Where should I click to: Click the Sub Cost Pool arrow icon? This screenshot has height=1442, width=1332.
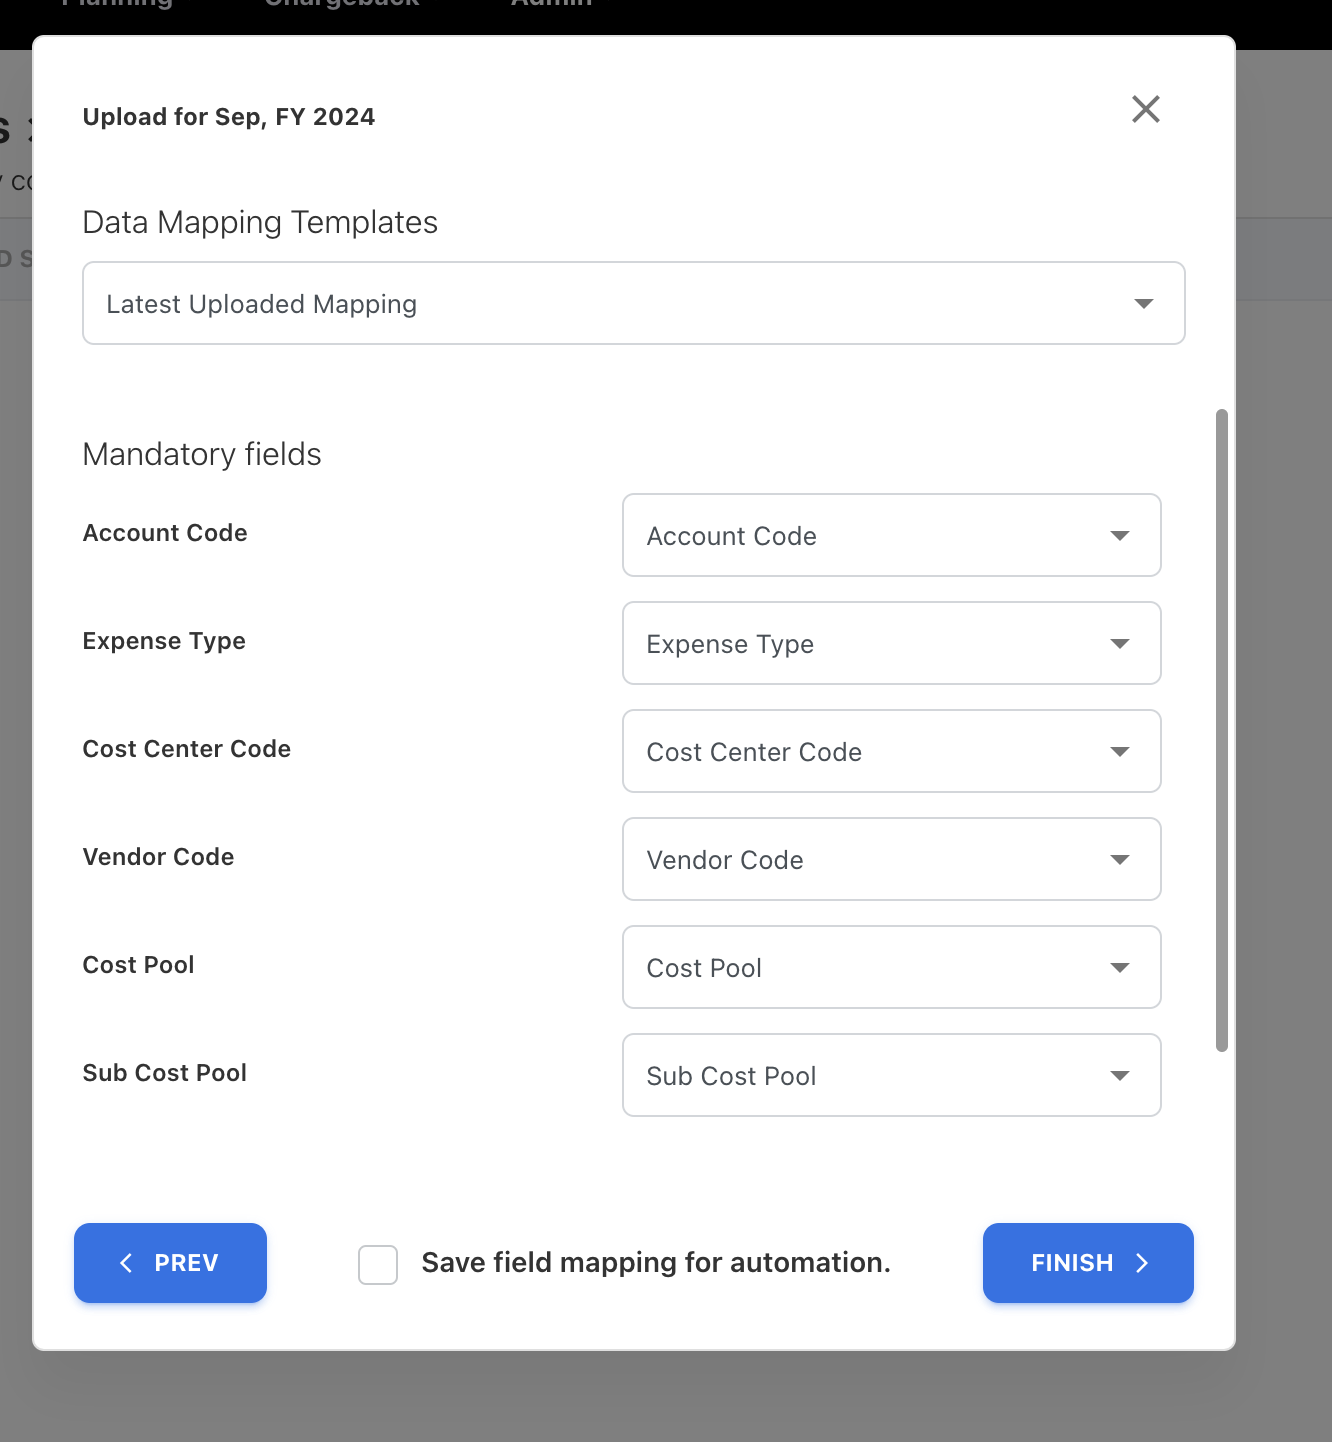pyautogui.click(x=1120, y=1076)
